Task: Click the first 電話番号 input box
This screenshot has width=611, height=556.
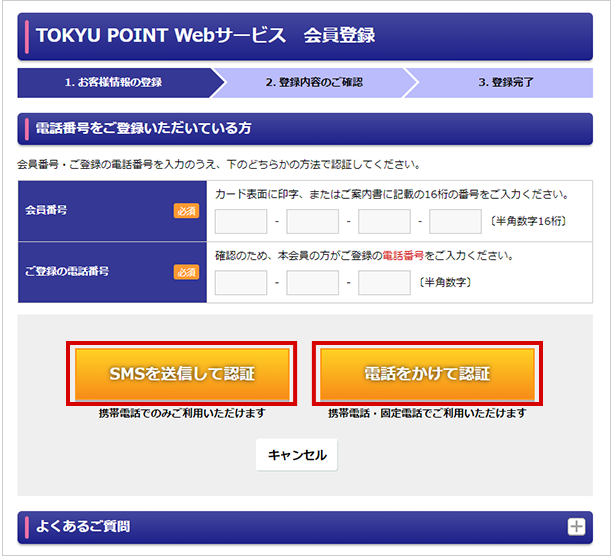Action: click(241, 283)
